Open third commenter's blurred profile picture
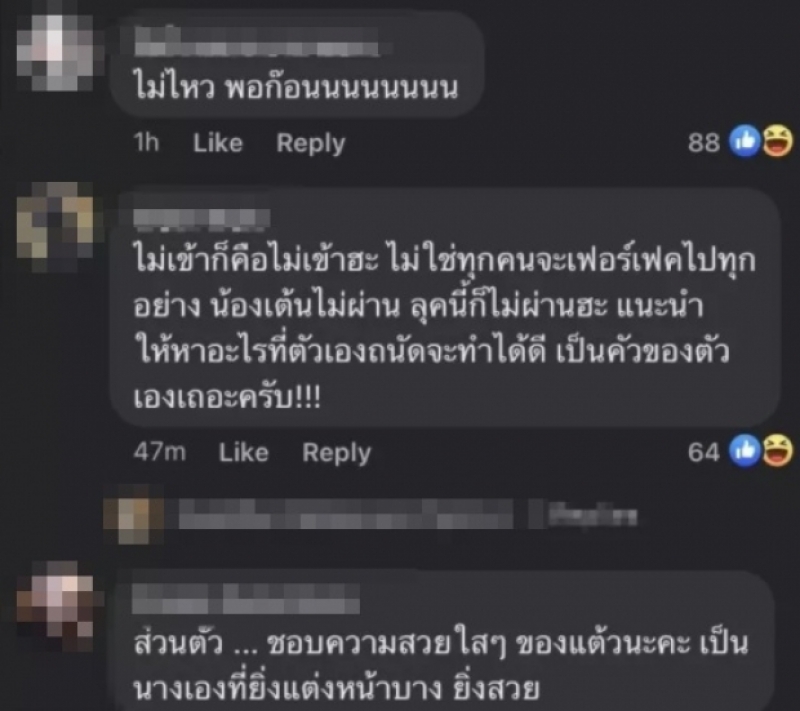Image resolution: width=800 pixels, height=711 pixels. 56,606
